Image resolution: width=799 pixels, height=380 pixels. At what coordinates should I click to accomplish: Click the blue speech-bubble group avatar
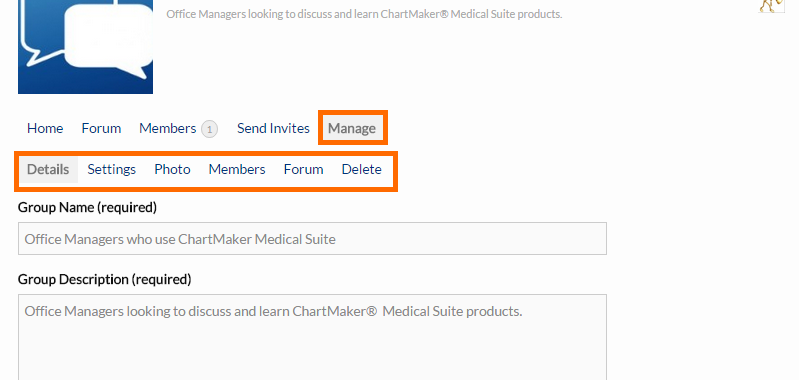tap(86, 46)
